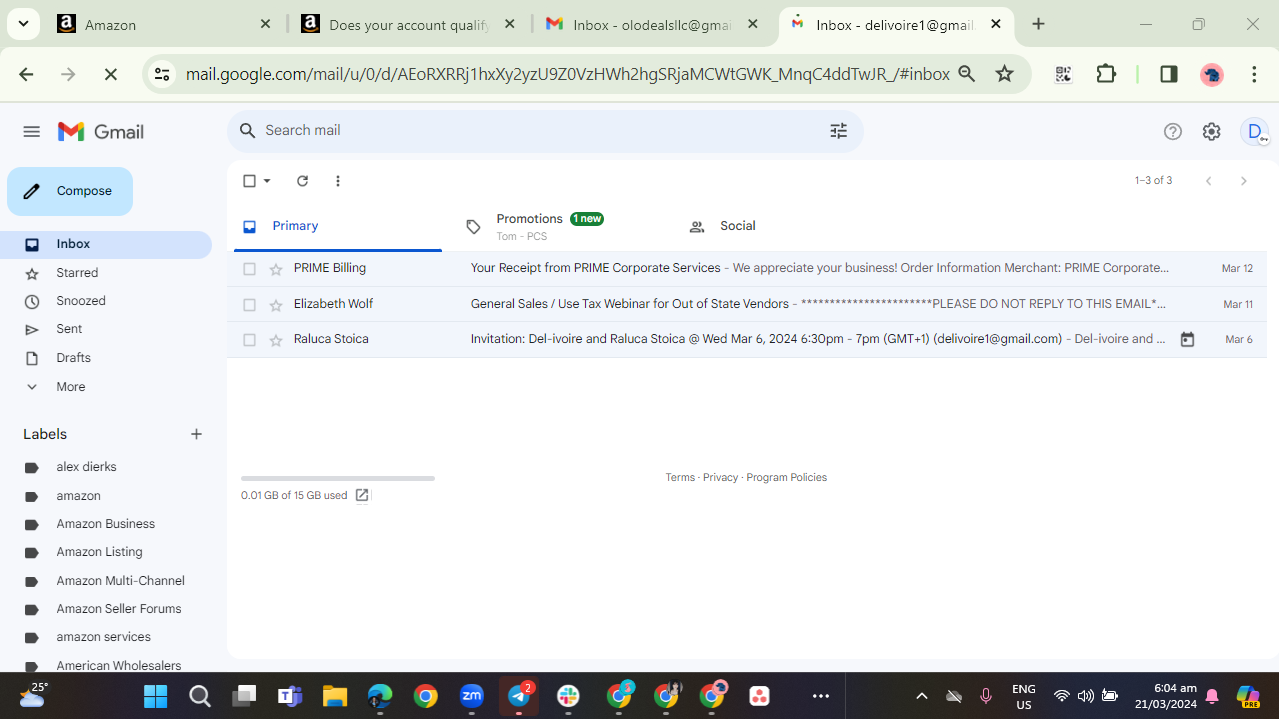Open the Drafts folder
The height and width of the screenshot is (719, 1279).
tap(106, 358)
